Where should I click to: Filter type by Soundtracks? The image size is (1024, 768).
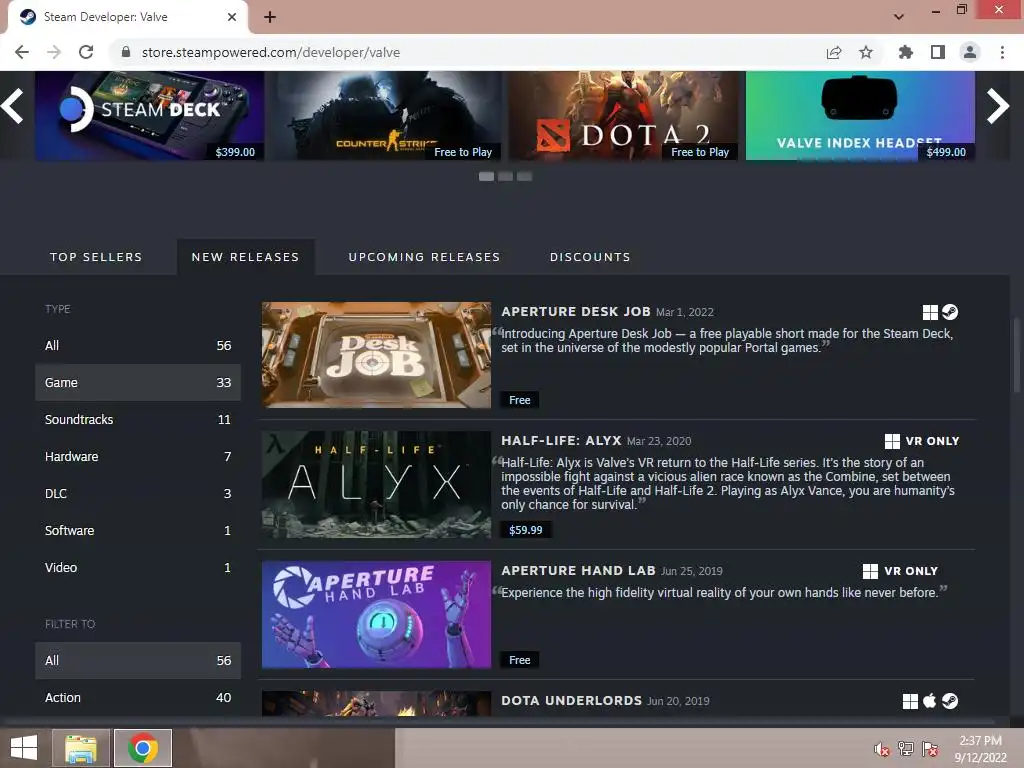coord(138,419)
